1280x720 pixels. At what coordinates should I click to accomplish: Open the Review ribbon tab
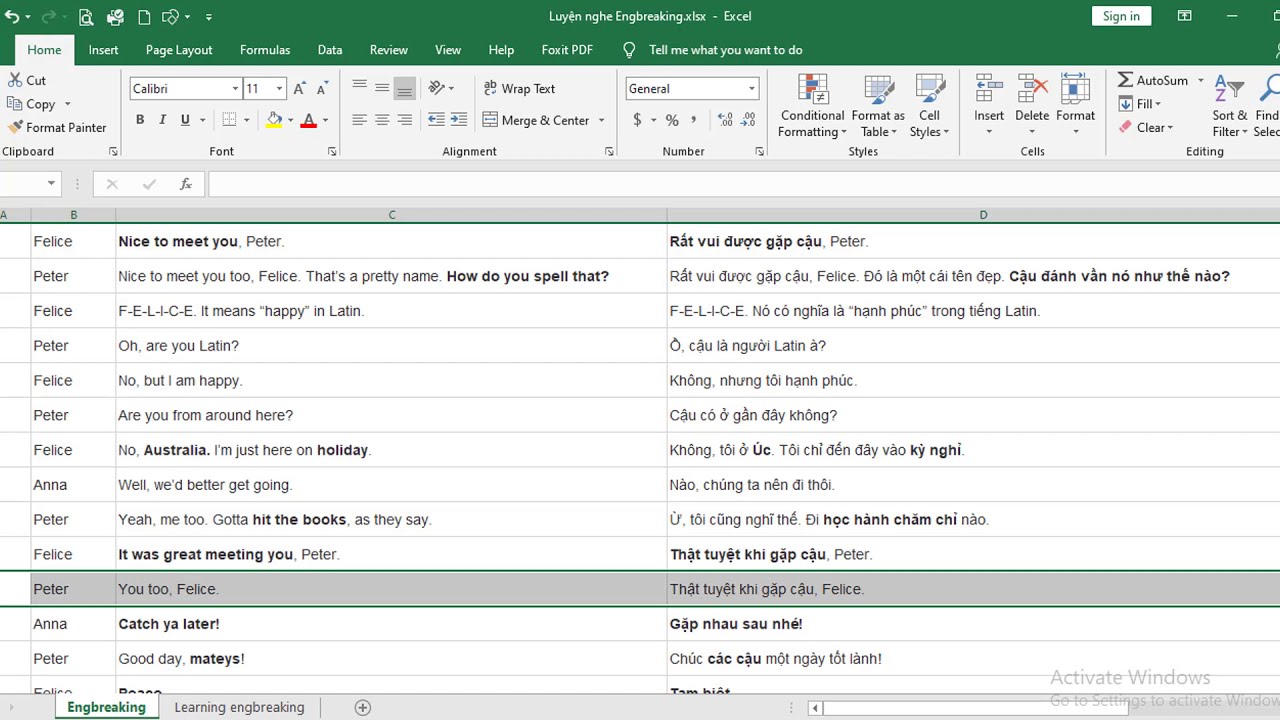389,50
